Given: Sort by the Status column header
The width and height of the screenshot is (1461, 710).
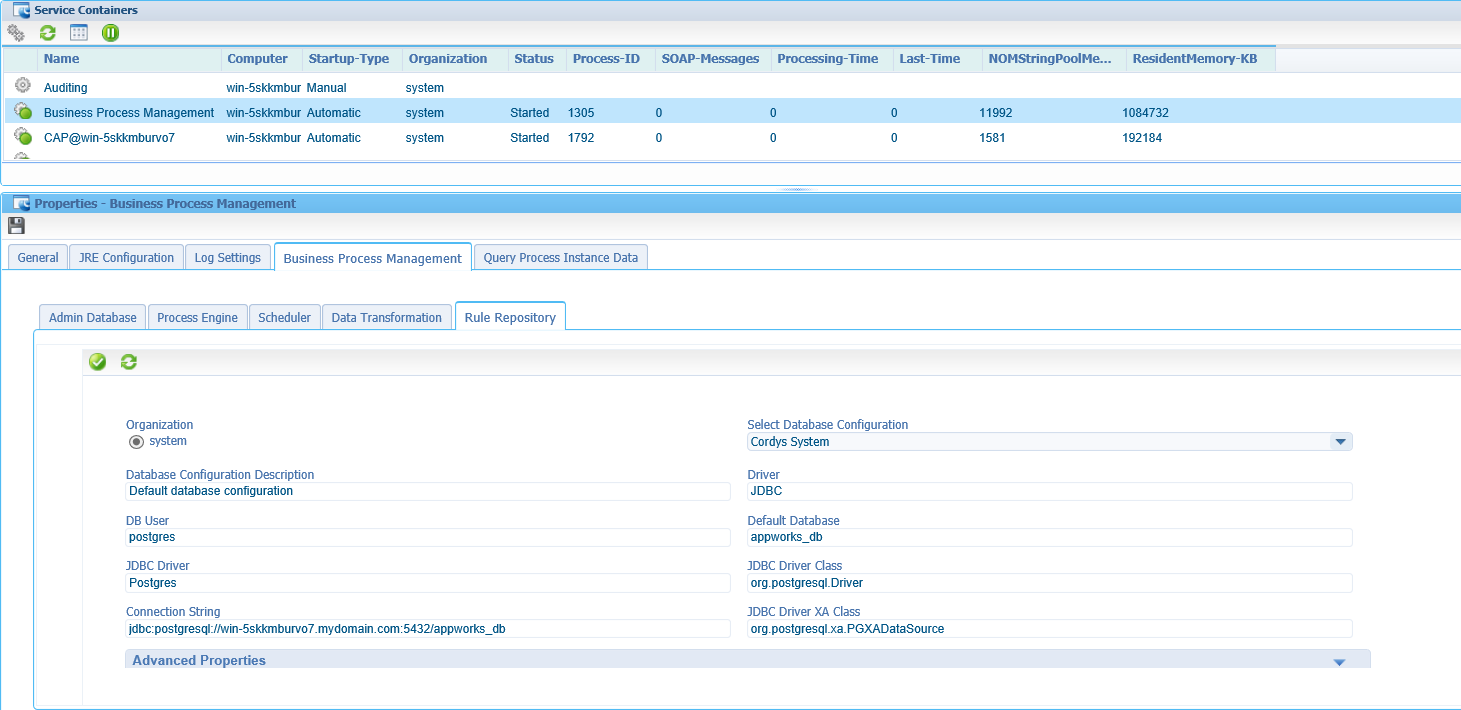Looking at the screenshot, I should [x=533, y=59].
